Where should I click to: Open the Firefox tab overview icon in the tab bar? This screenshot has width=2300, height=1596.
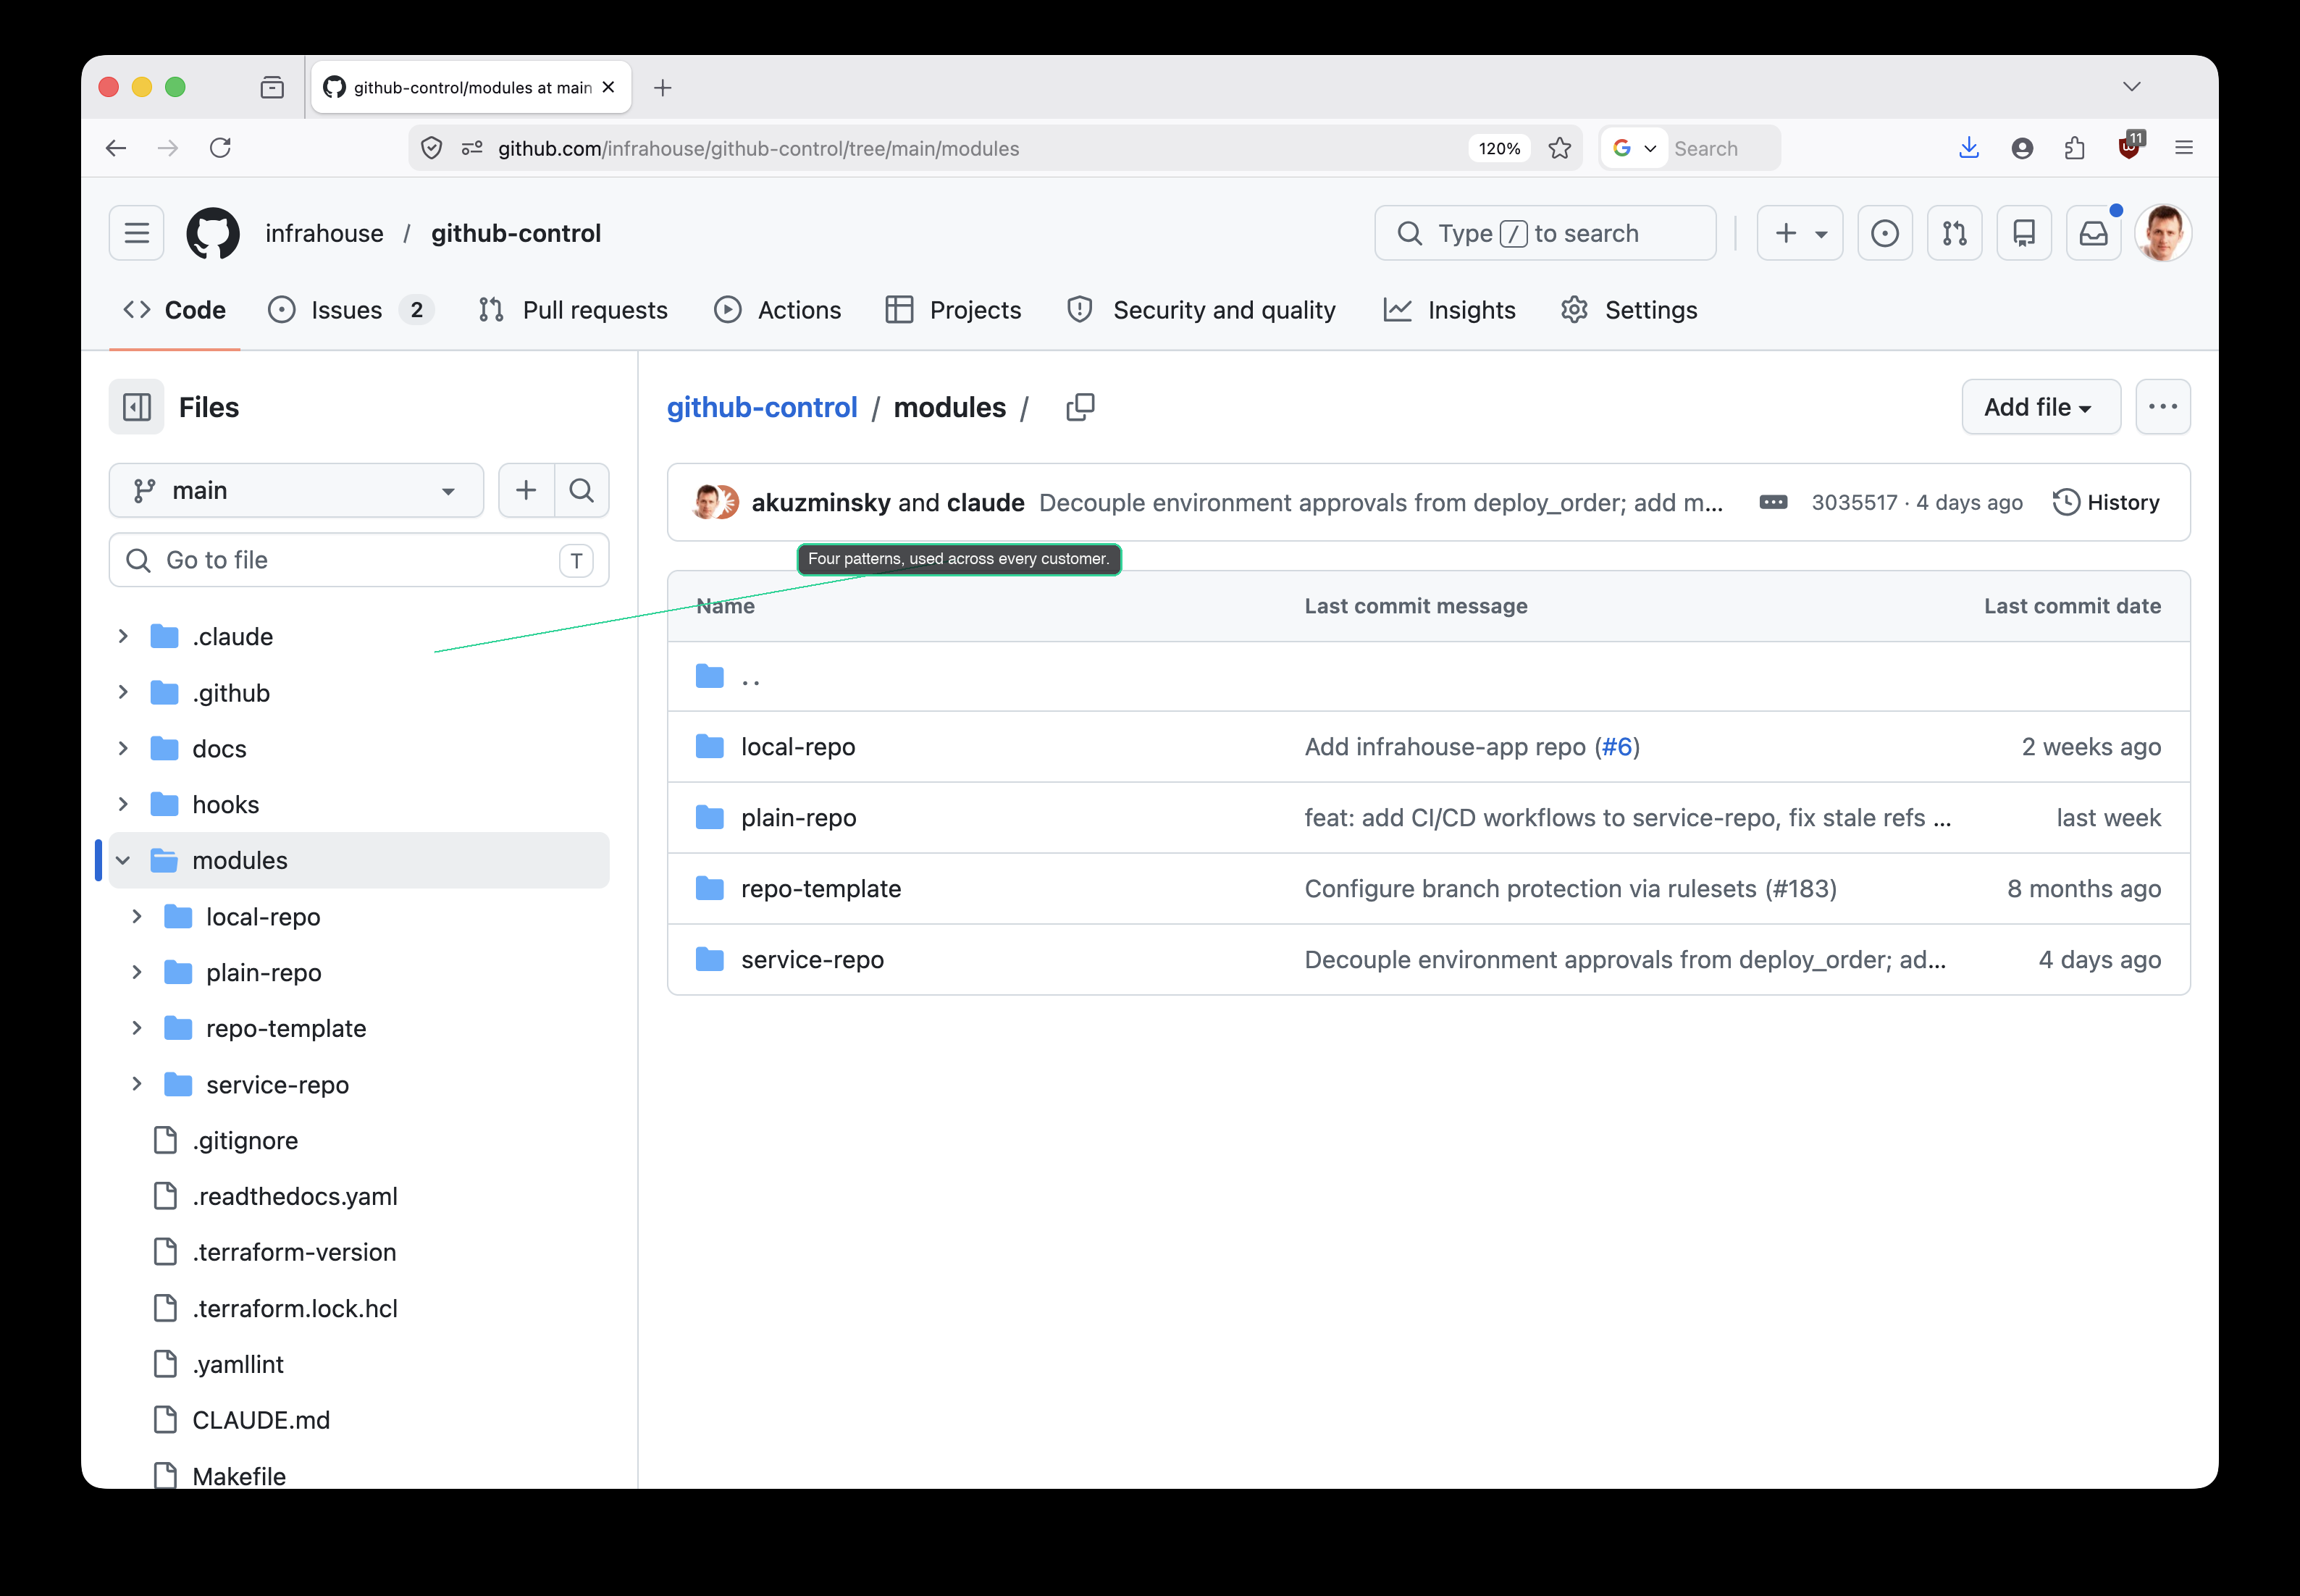pyautogui.click(x=272, y=88)
